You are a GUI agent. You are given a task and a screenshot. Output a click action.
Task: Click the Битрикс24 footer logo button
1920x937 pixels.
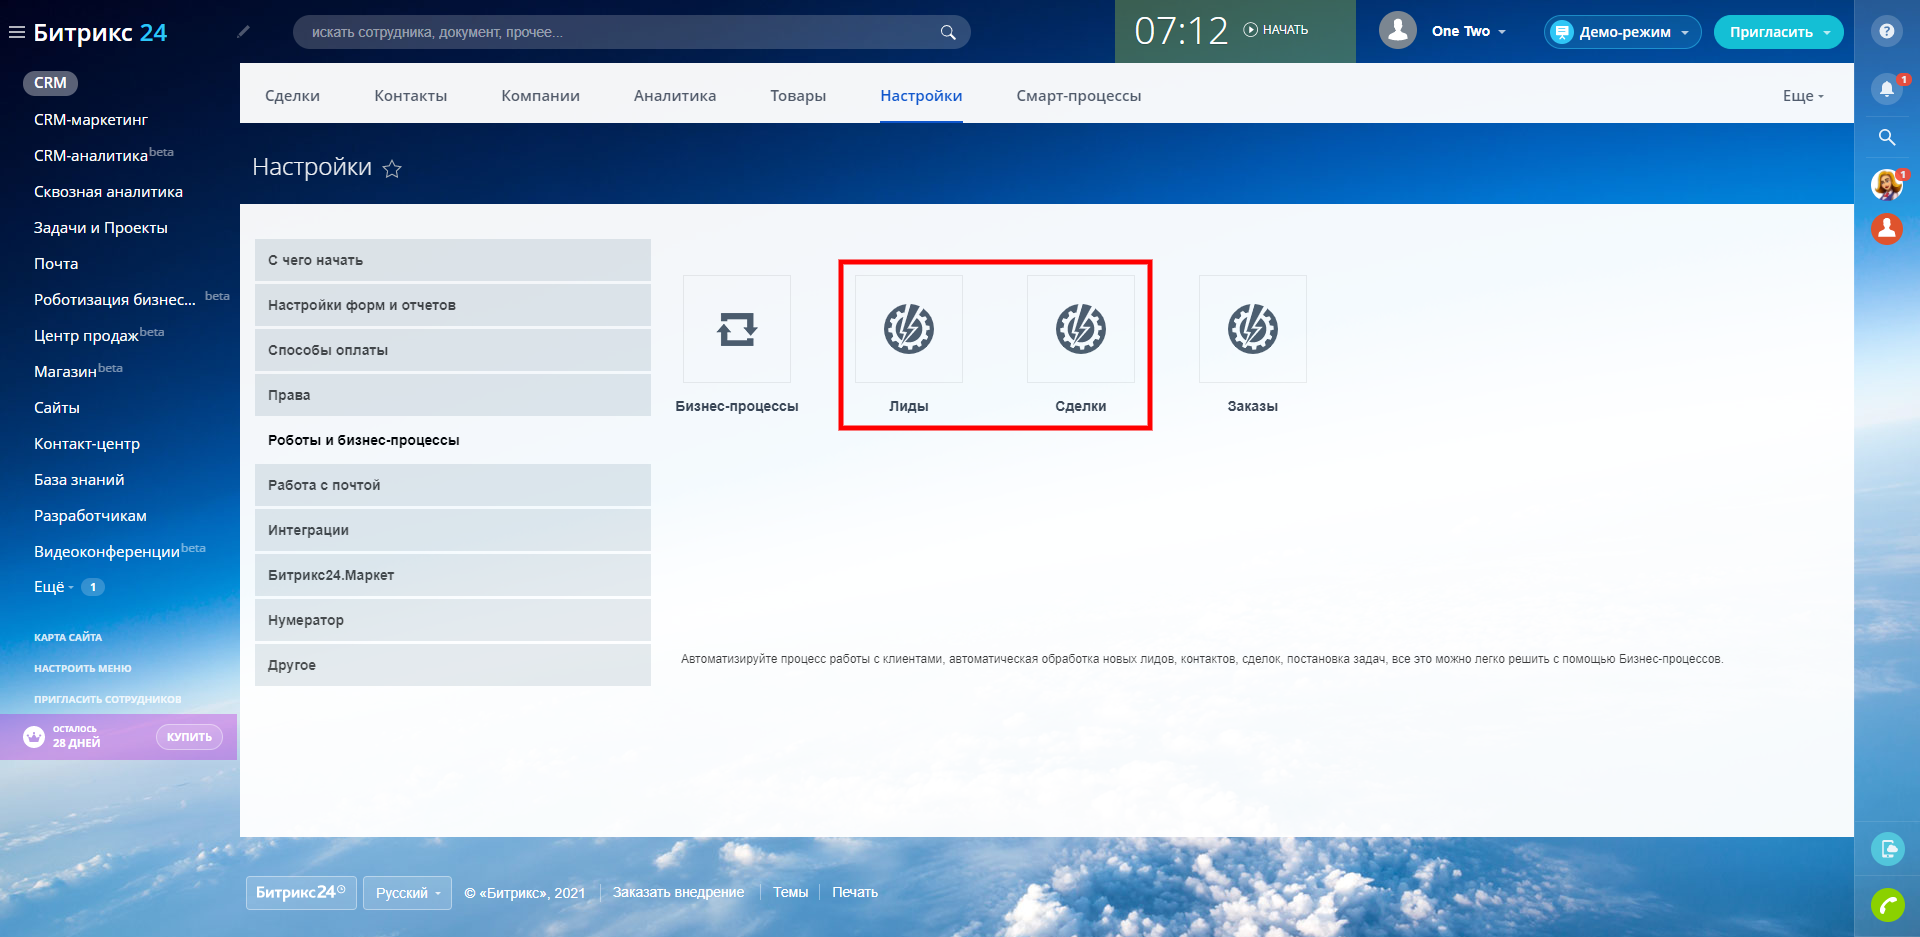coord(300,893)
